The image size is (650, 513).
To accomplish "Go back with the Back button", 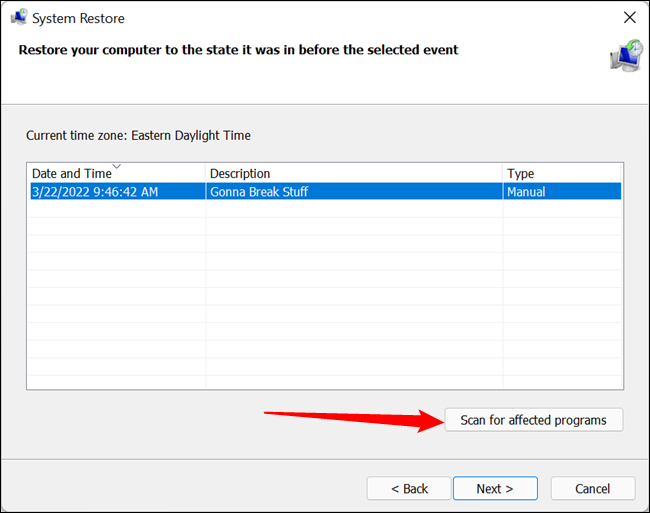I will 408,489.
